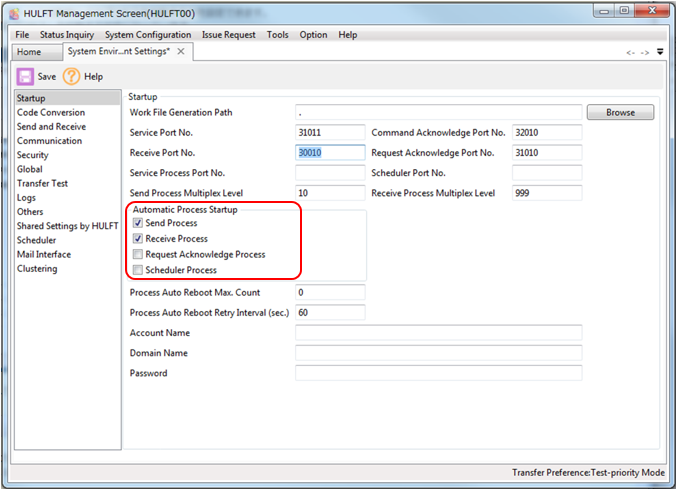Open the tab list dropdown arrow

tap(659, 52)
